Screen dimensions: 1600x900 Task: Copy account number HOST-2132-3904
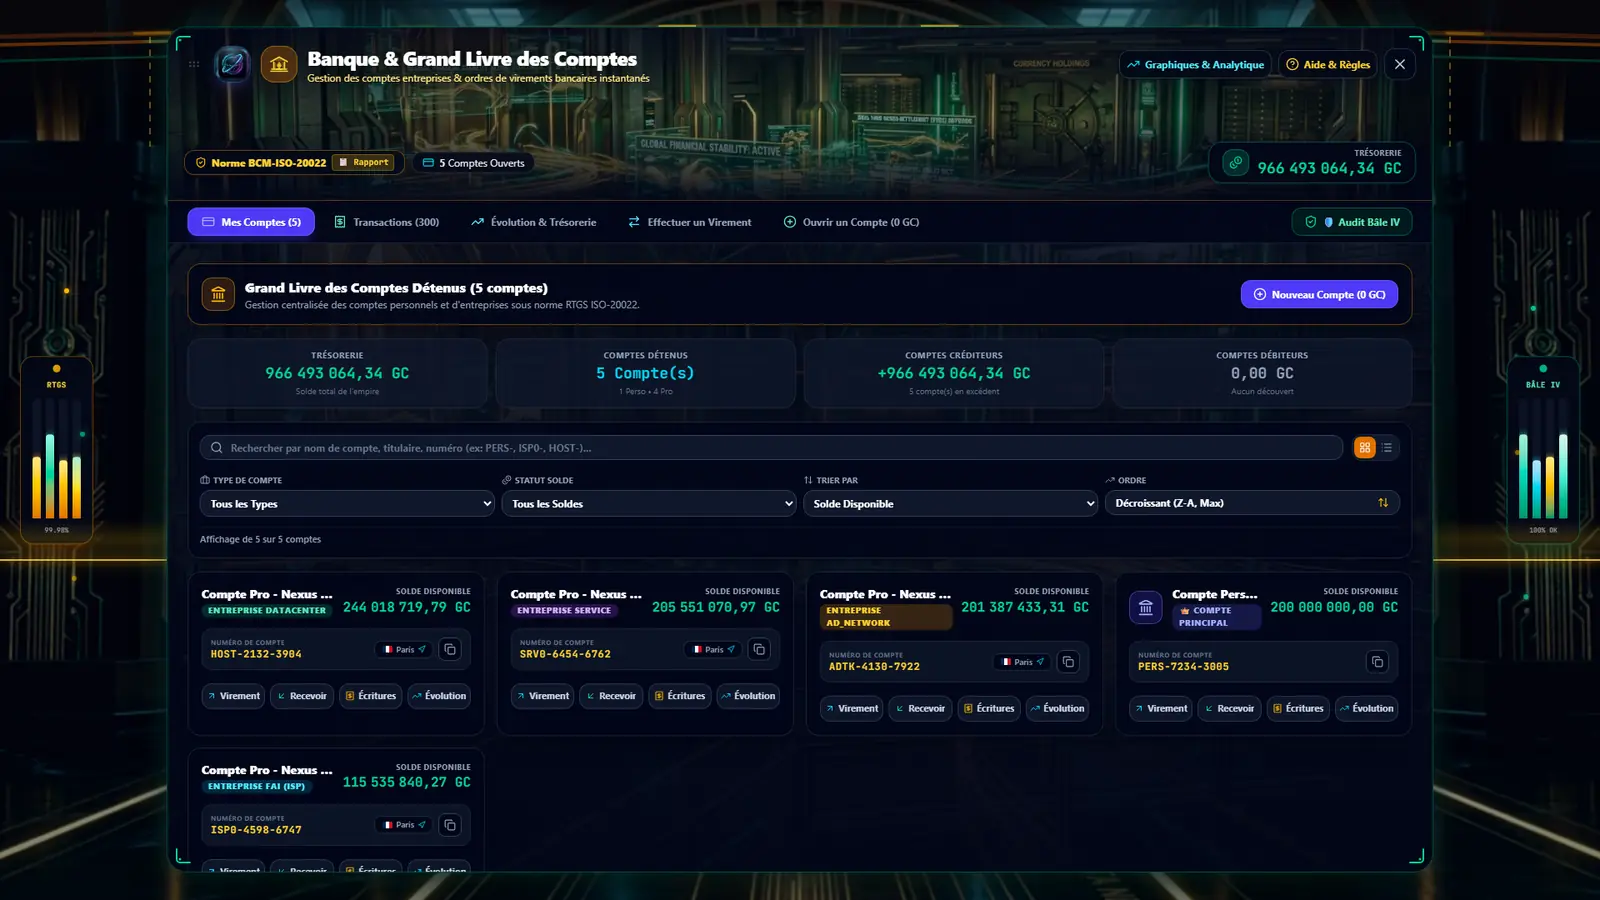450,649
